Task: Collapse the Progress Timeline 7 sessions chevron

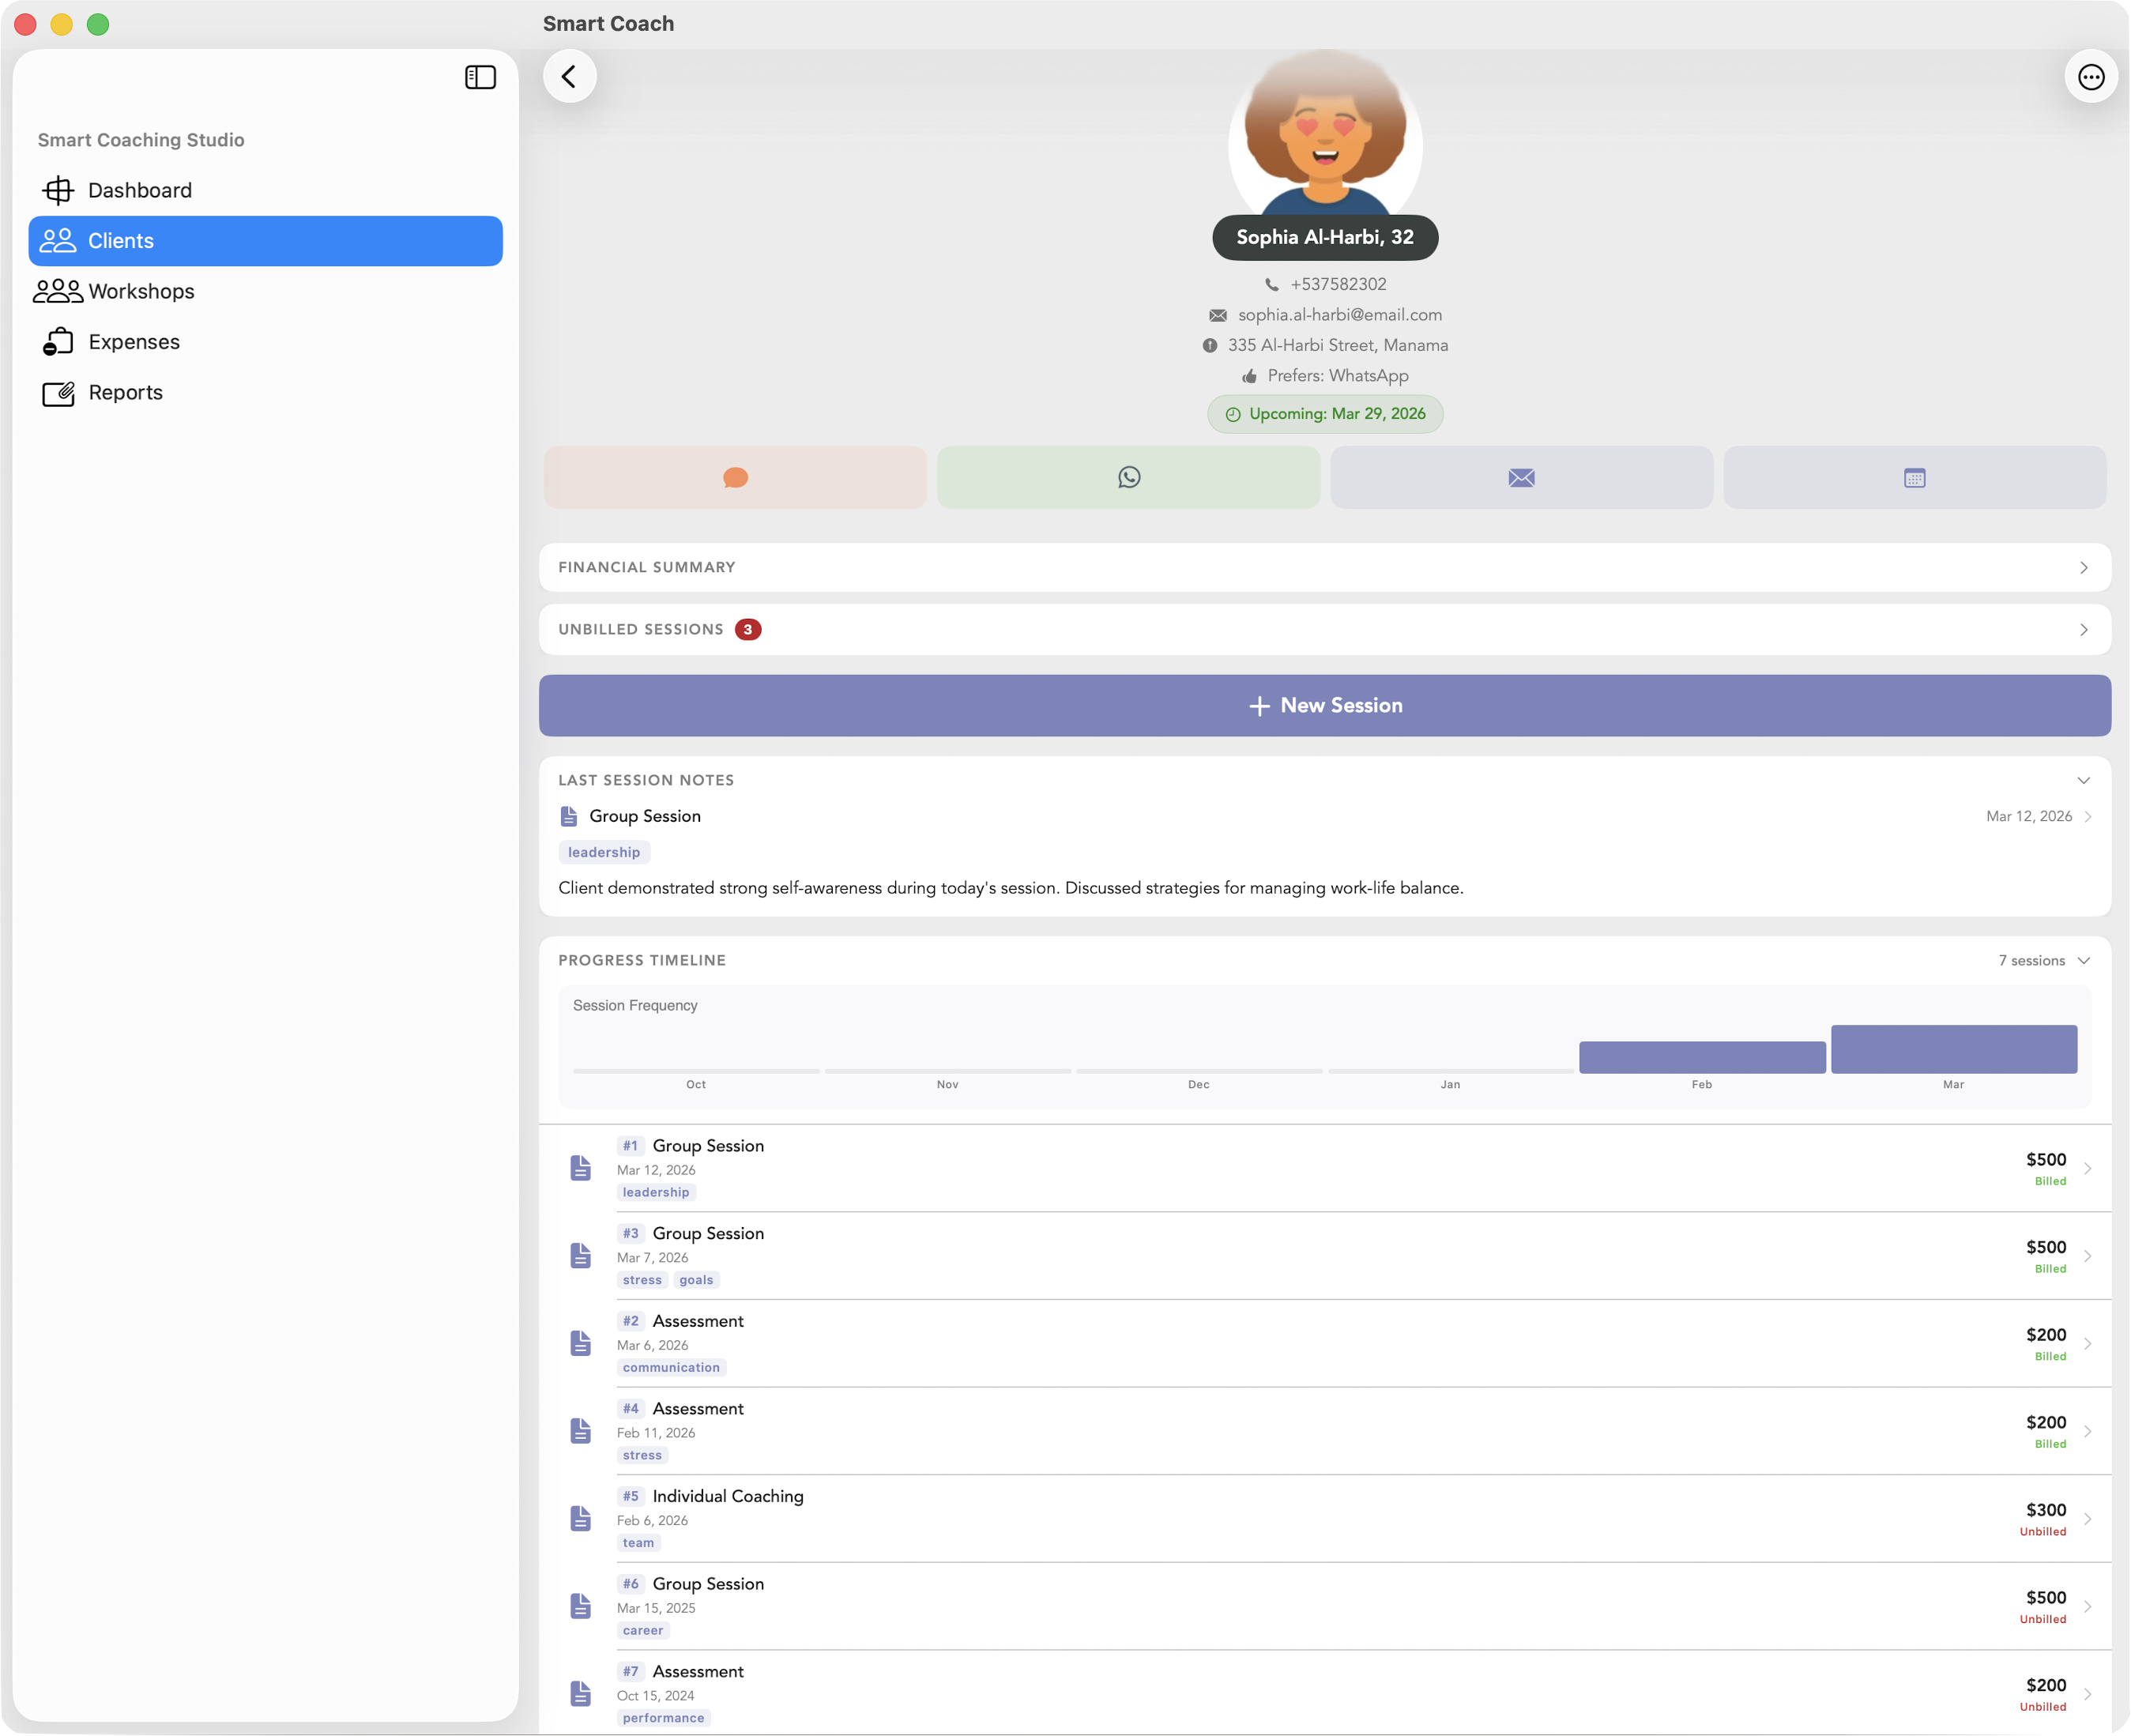Action: (2083, 961)
